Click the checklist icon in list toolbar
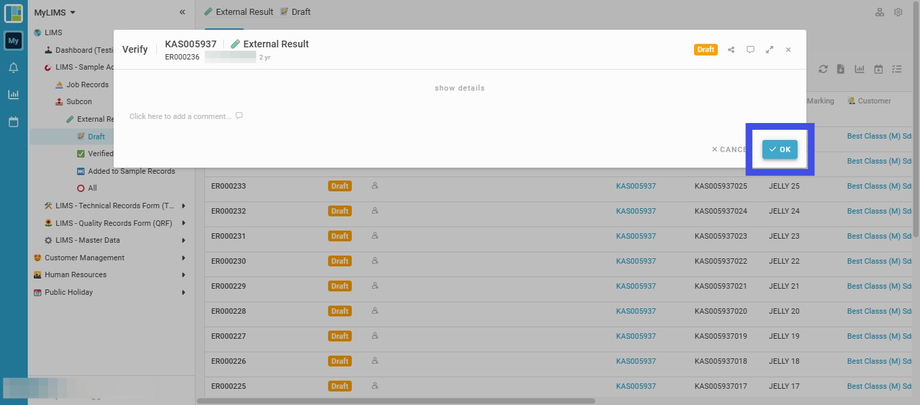920x405 pixels. (x=897, y=69)
